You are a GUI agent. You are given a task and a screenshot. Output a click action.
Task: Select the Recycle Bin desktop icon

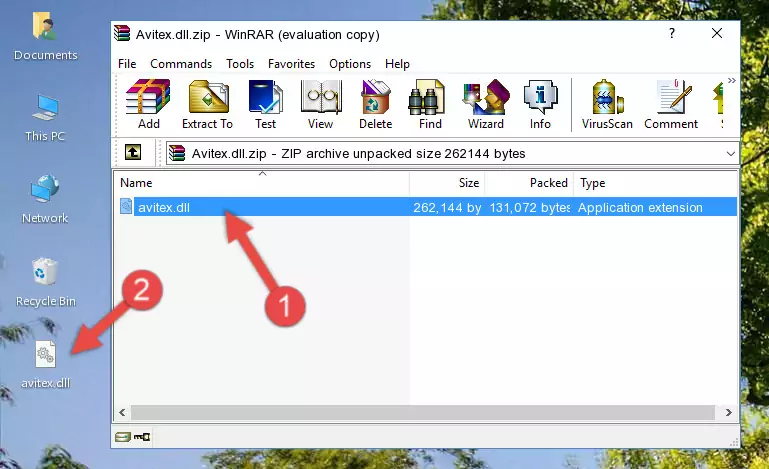click(45, 282)
